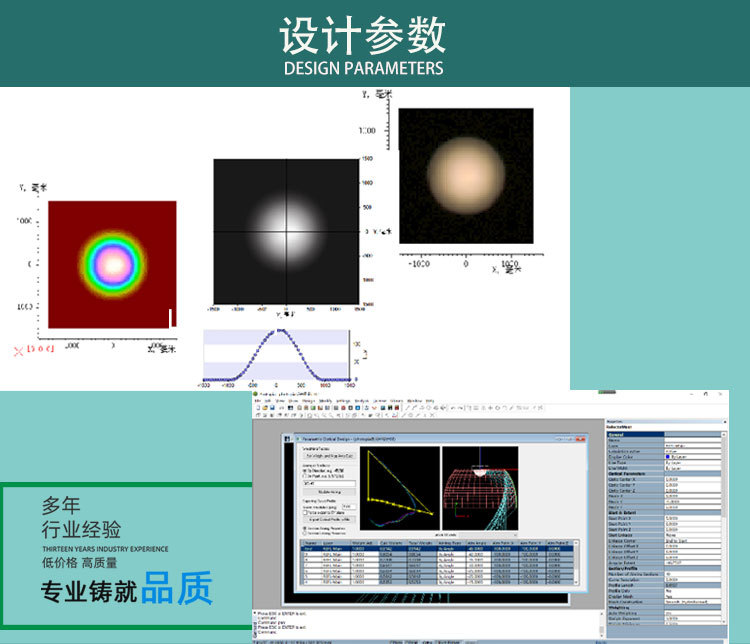This screenshot has height=644, width=750.
Task: Click the blue Display Color swatch
Action: coord(668,457)
